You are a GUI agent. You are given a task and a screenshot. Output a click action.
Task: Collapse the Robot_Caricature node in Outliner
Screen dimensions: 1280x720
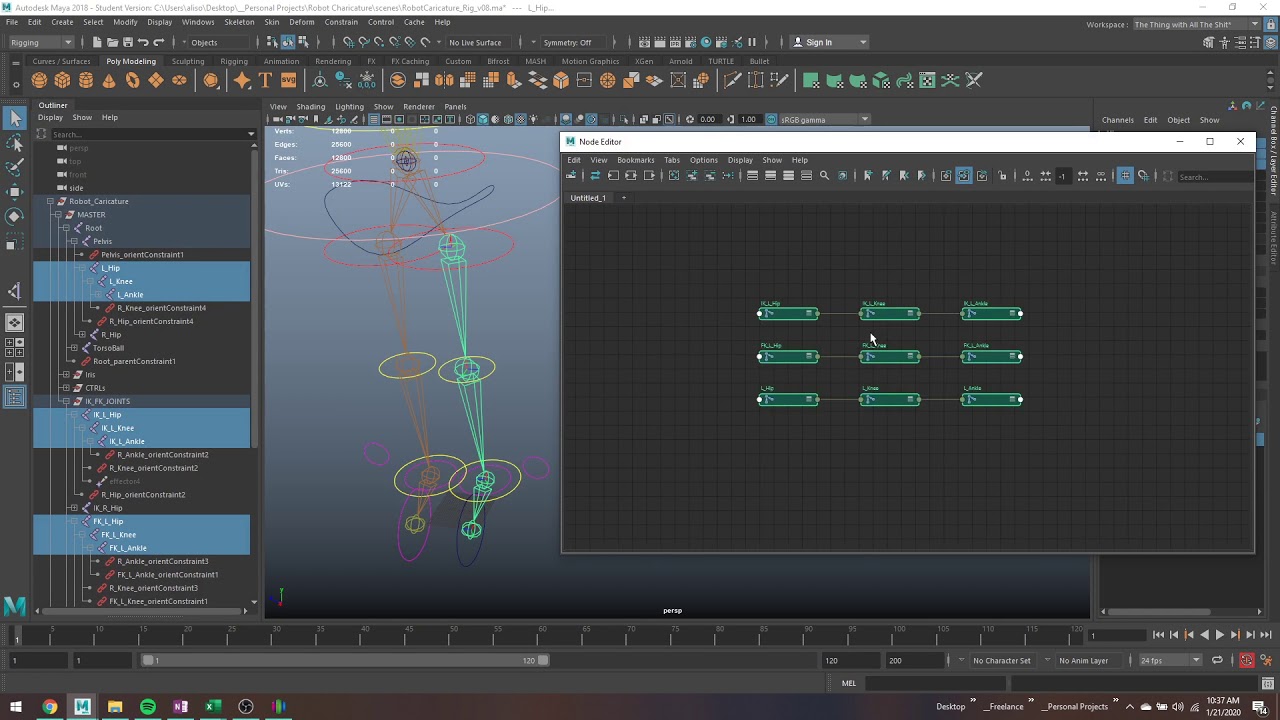point(50,201)
